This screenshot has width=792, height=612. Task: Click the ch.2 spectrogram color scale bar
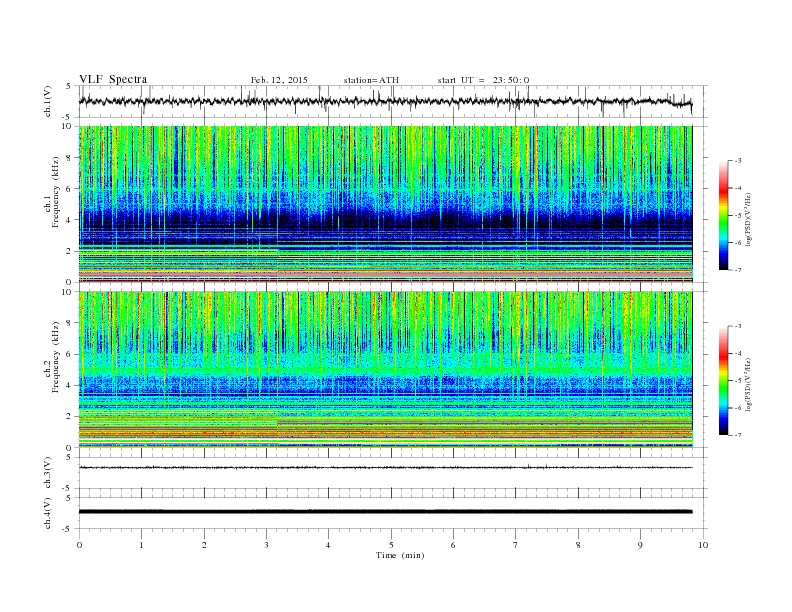723,380
